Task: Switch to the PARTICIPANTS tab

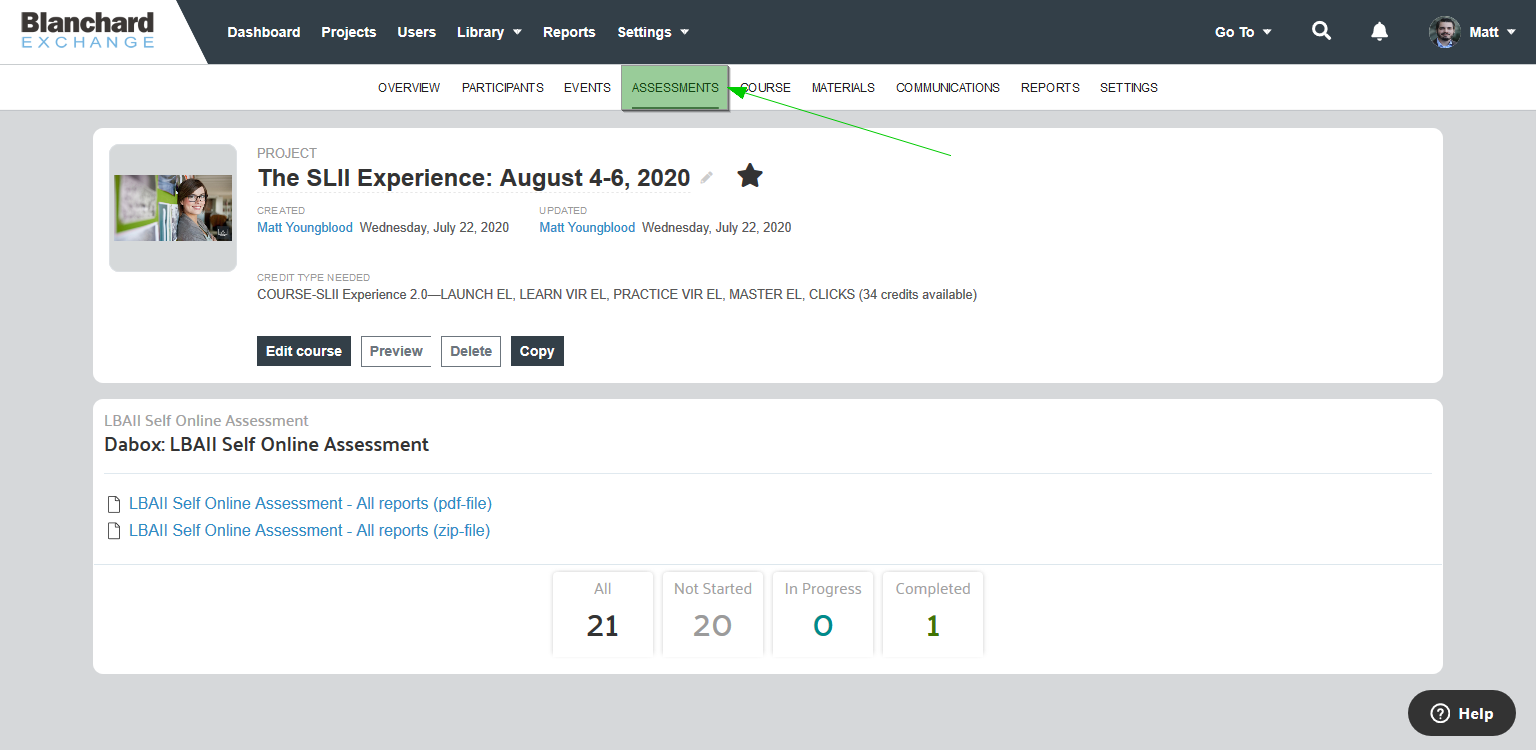Action: click(503, 88)
